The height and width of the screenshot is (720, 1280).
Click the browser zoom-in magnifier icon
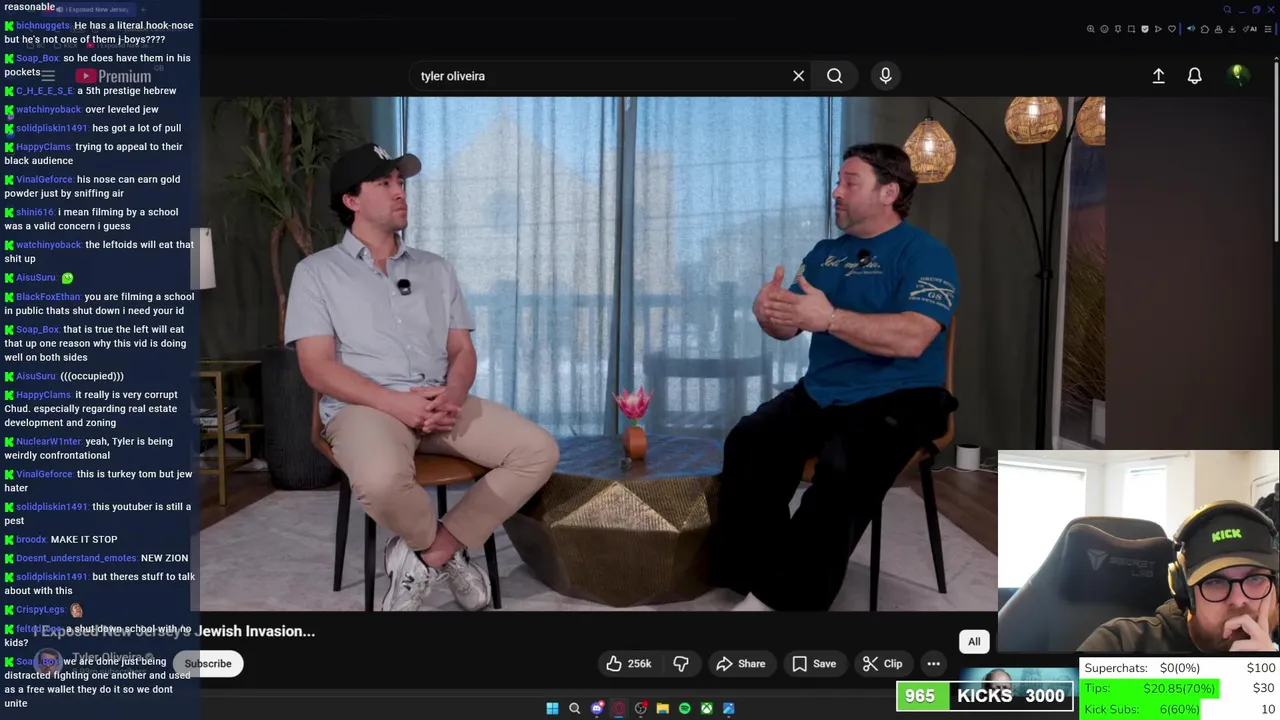pos(1091,29)
